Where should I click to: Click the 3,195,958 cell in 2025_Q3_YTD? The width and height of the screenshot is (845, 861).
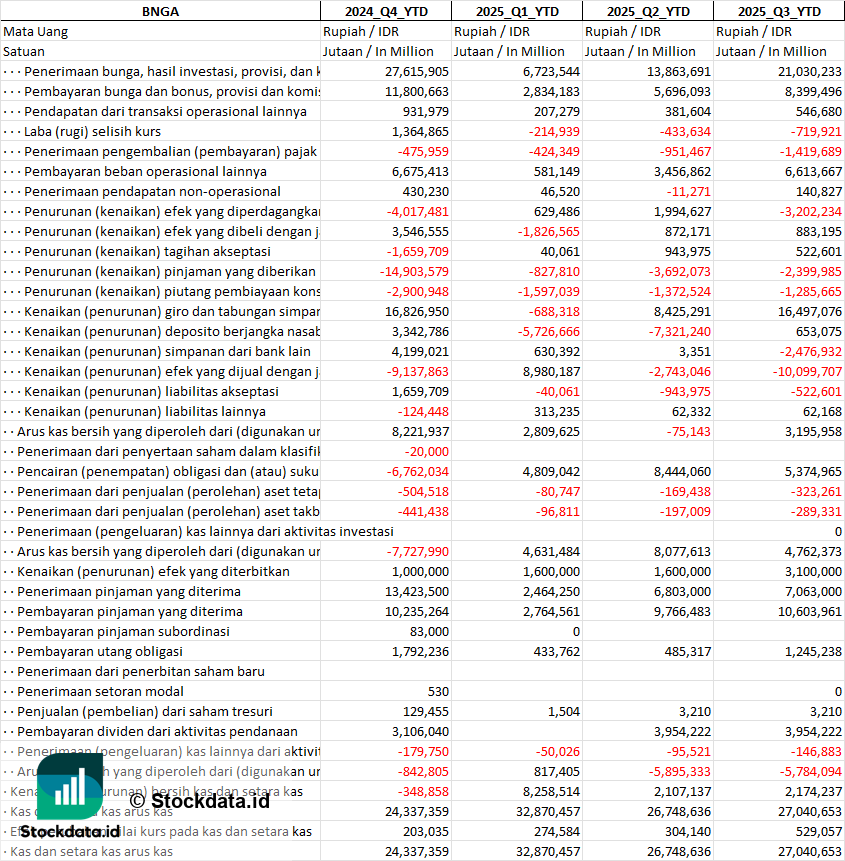point(779,432)
